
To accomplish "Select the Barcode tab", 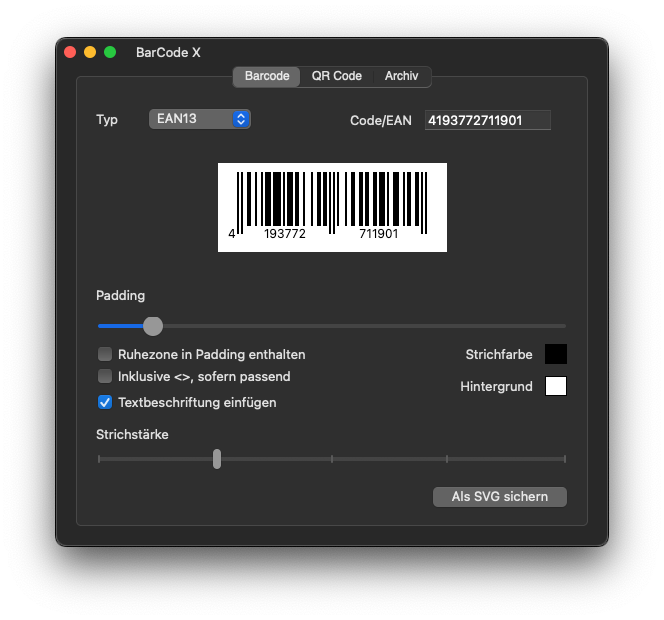I will click(267, 76).
